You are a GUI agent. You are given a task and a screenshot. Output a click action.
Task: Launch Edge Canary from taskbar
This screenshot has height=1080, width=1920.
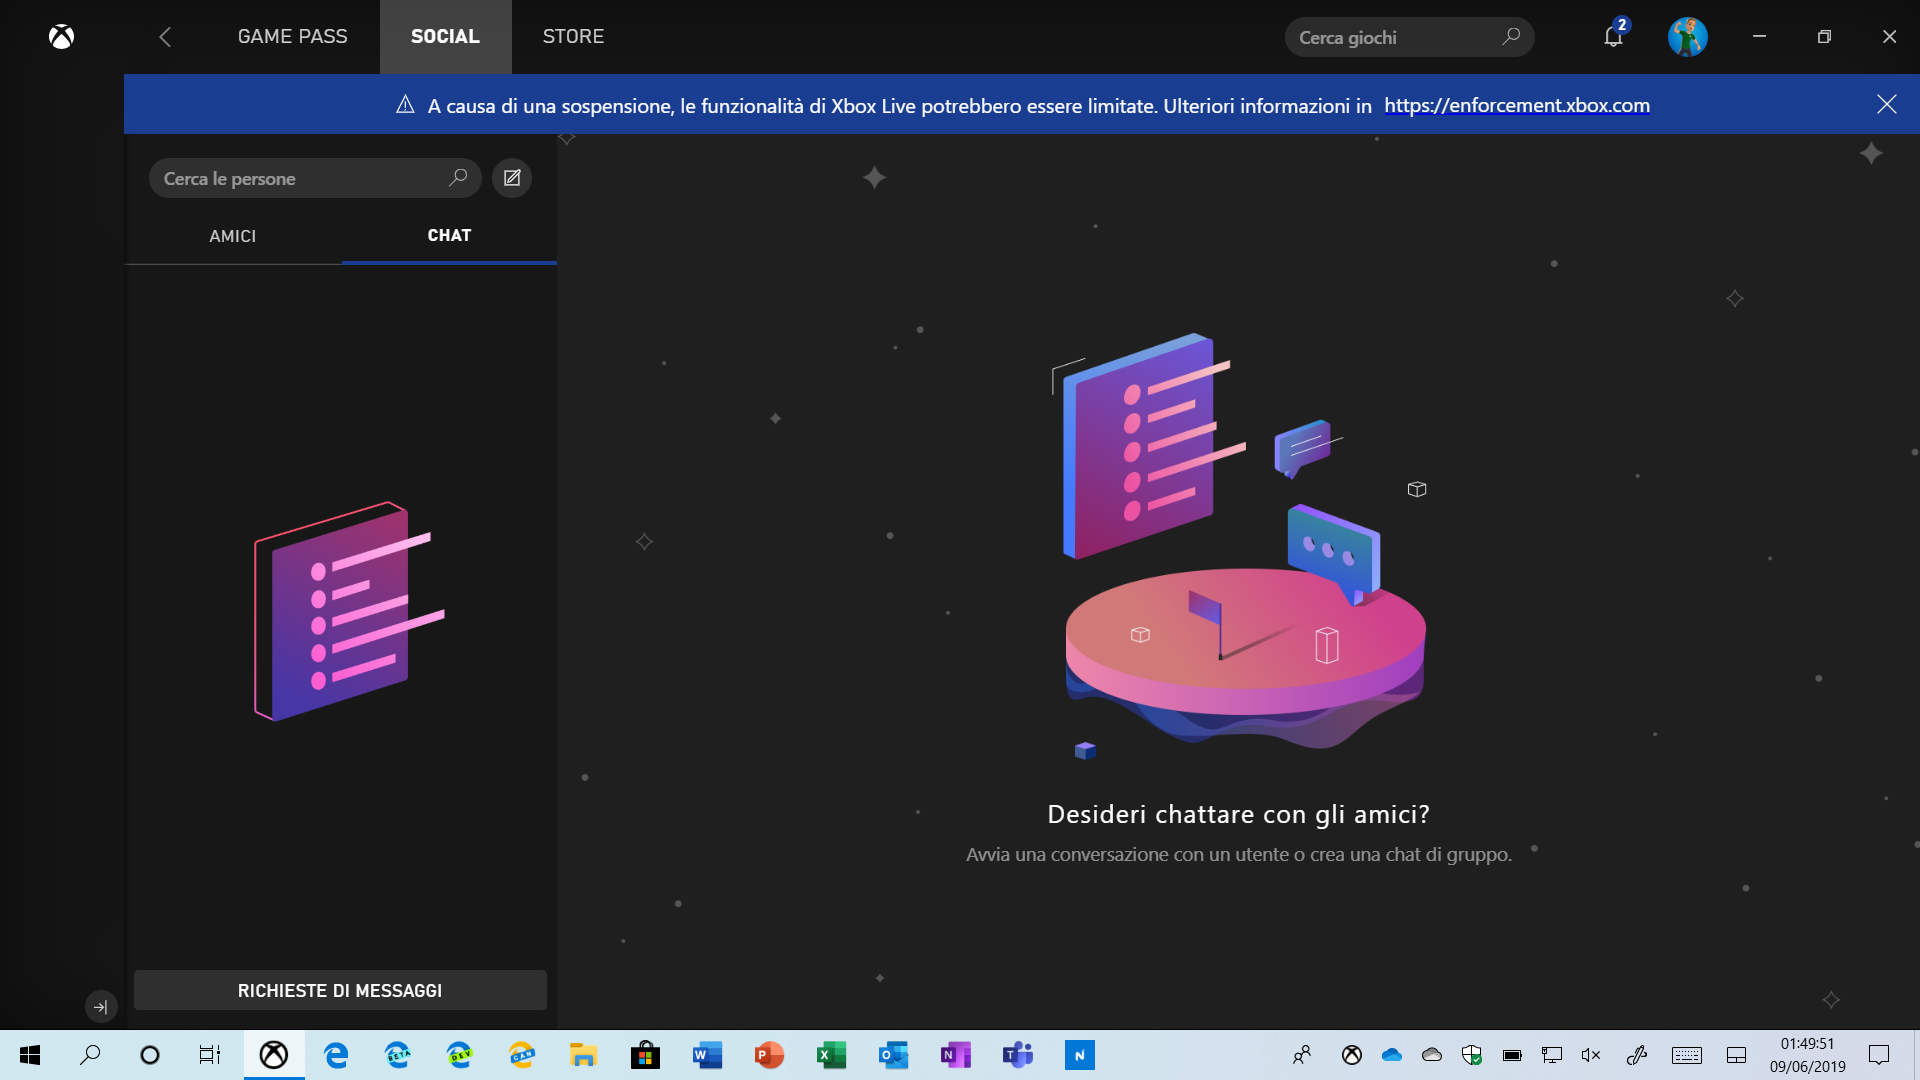click(x=522, y=1055)
